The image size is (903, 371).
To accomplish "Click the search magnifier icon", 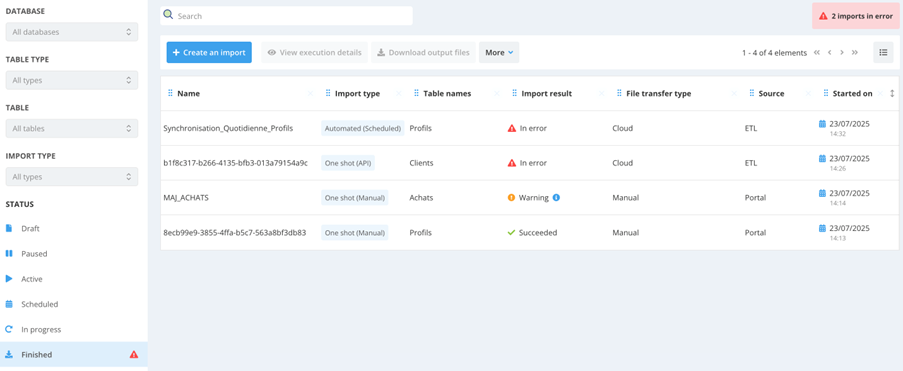I will click(x=168, y=15).
